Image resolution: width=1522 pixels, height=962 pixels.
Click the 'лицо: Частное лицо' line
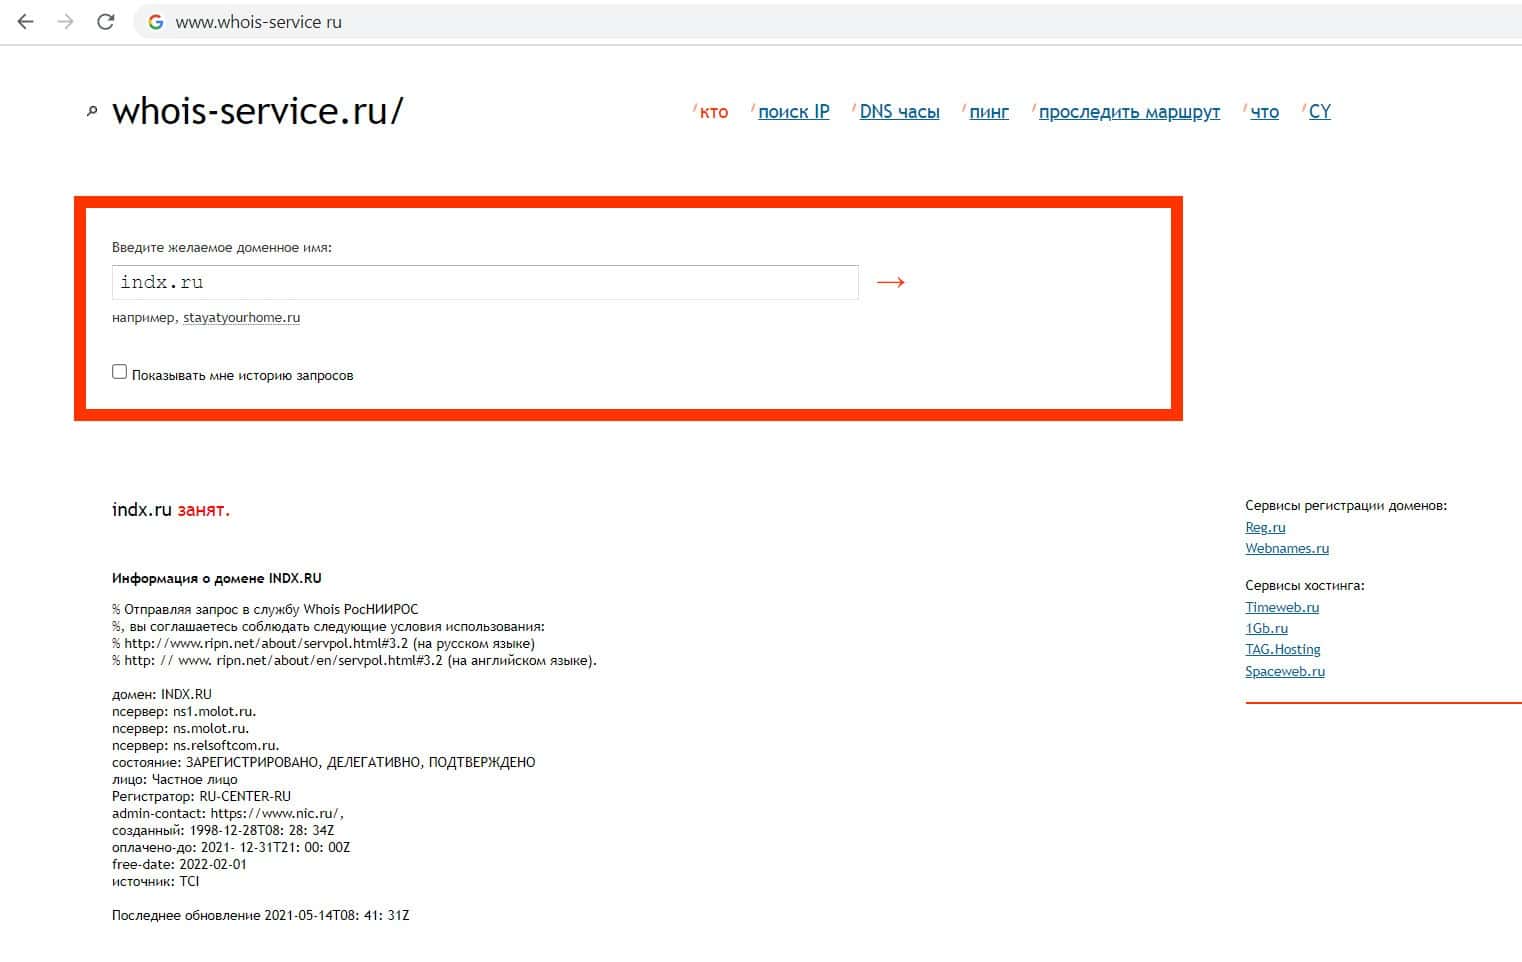(x=175, y=779)
